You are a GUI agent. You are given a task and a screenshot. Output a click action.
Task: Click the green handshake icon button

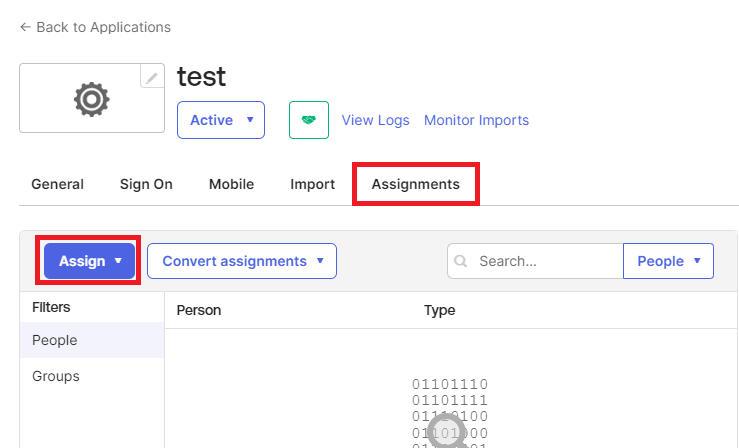[x=309, y=120]
